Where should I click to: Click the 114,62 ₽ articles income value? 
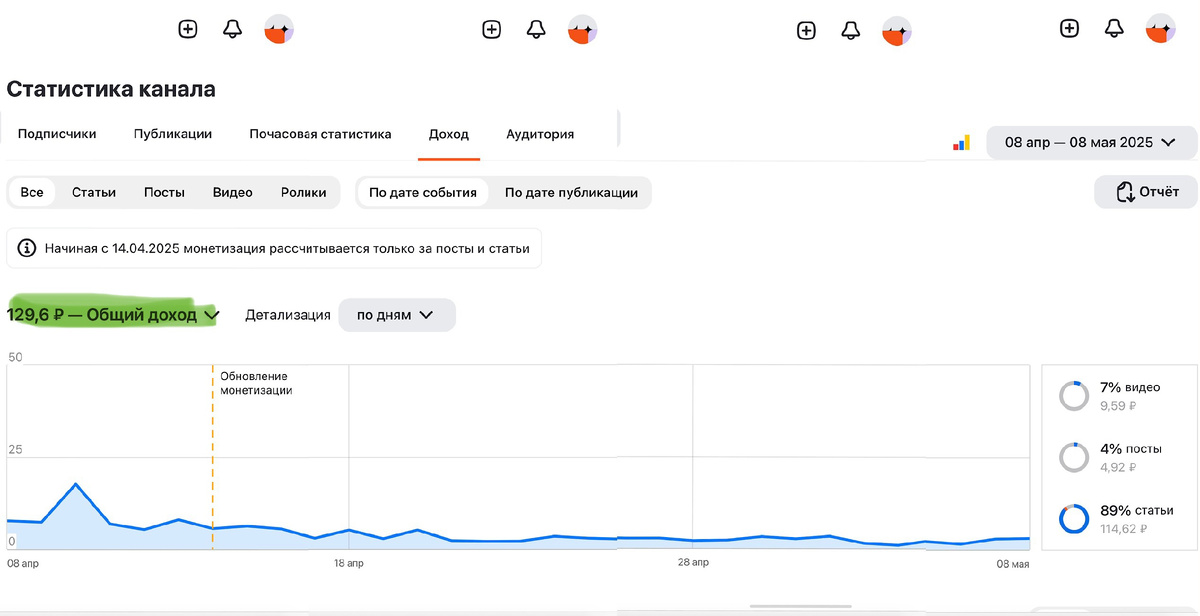click(1124, 529)
